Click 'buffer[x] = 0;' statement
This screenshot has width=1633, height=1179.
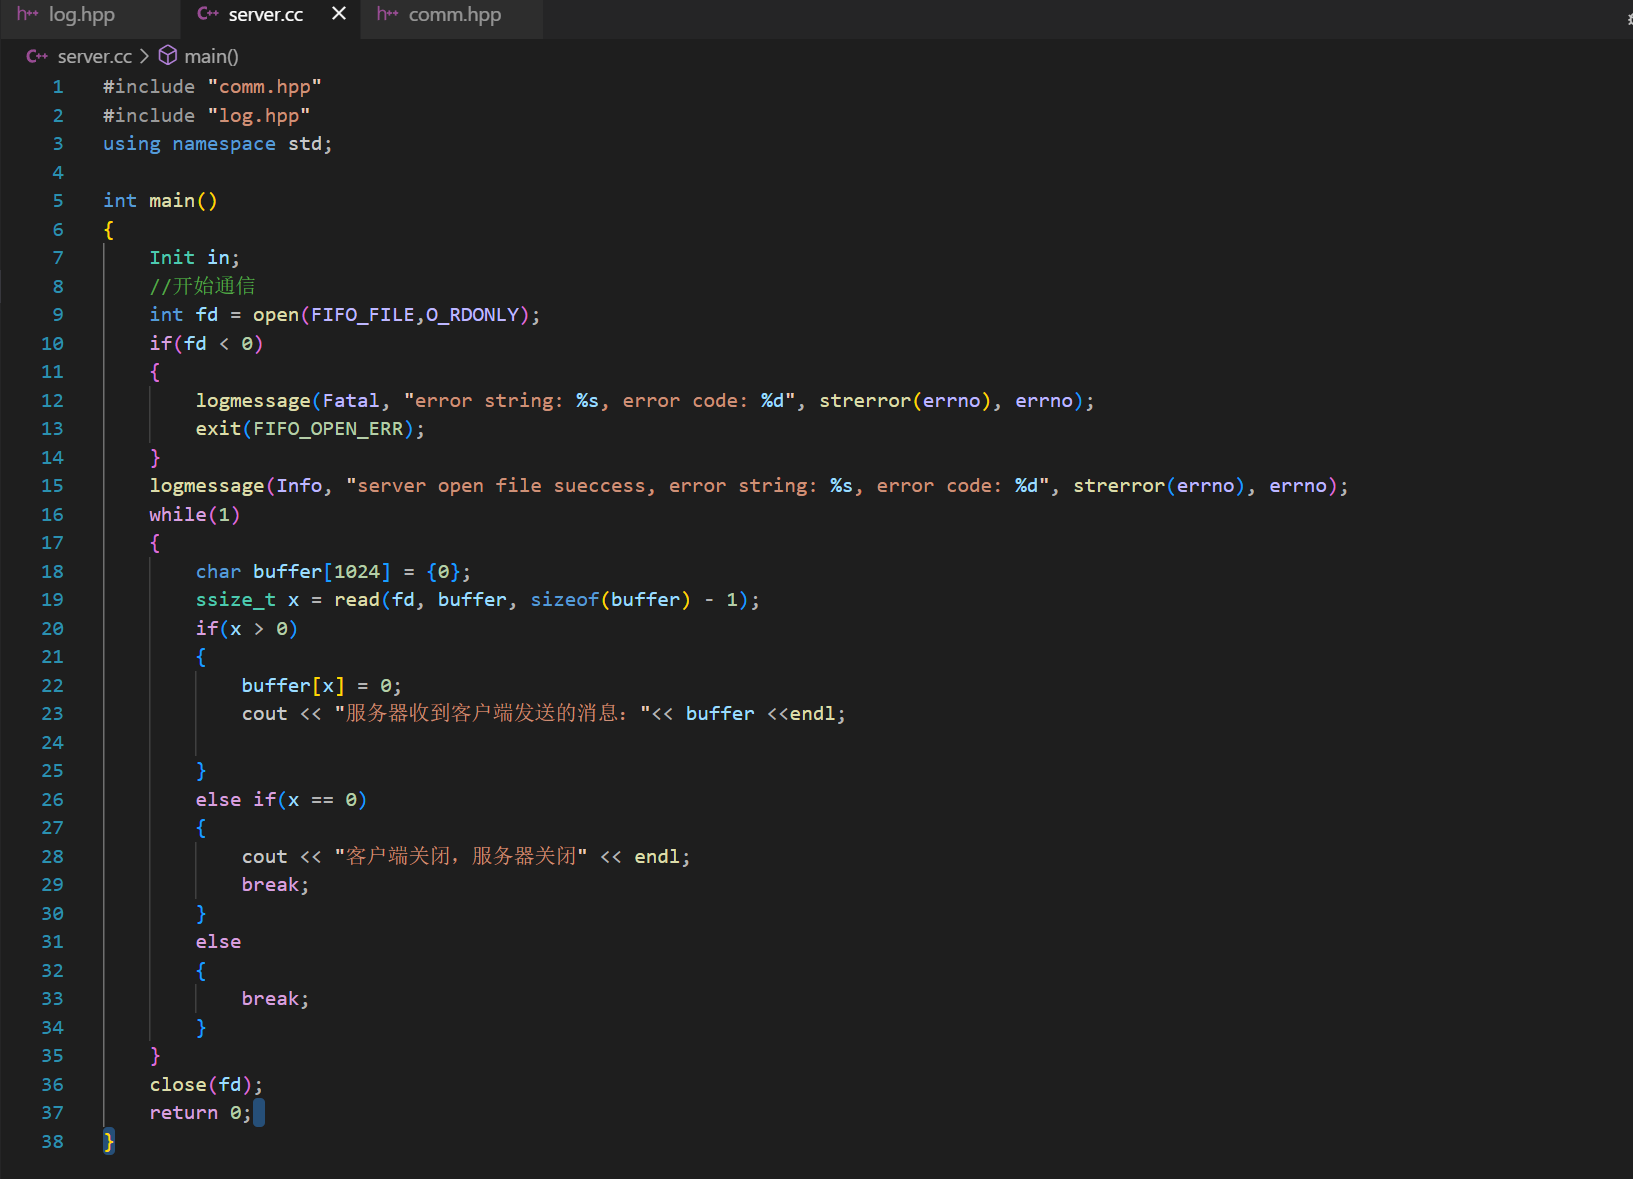coord(322,686)
